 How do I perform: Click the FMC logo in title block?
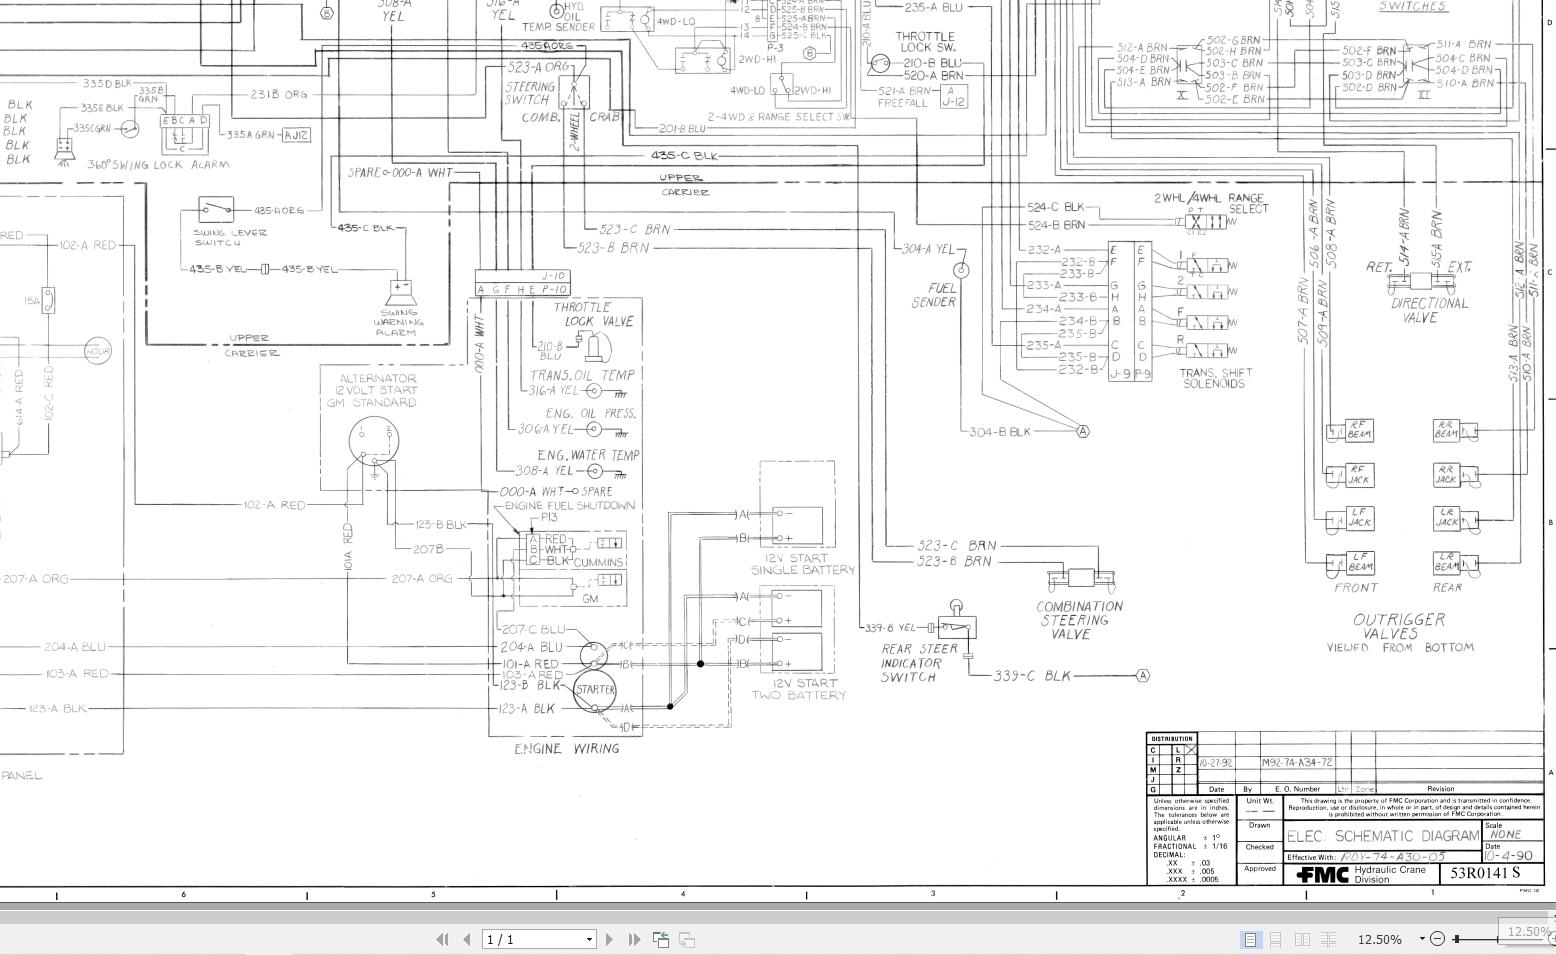pos(1322,875)
